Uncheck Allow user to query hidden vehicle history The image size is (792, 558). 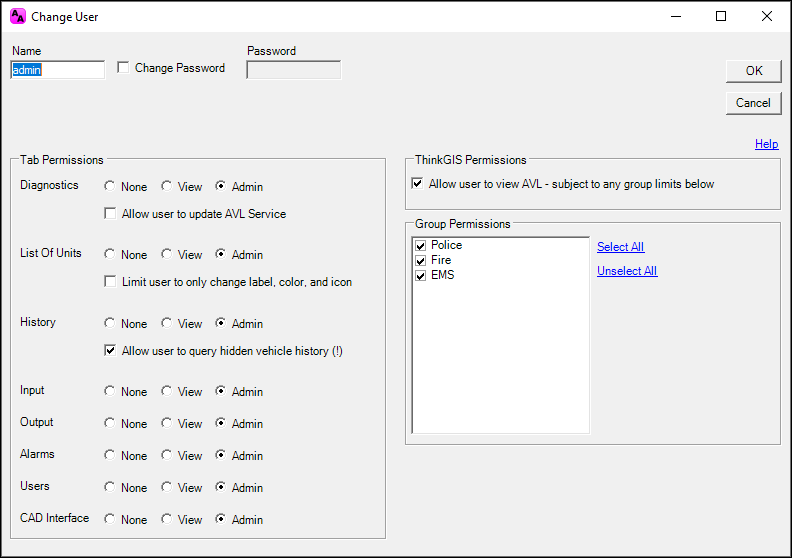pyautogui.click(x=110, y=350)
